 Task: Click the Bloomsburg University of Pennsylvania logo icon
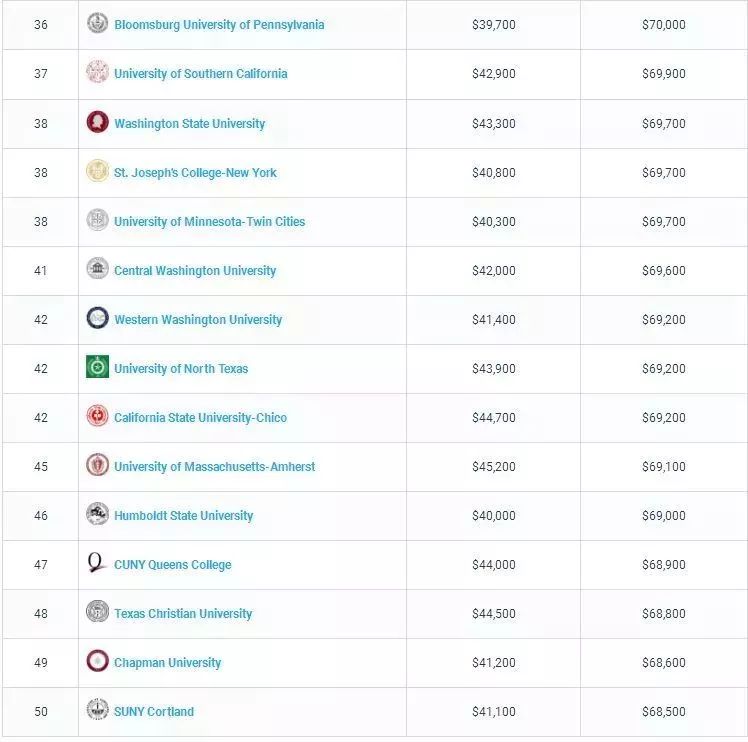(x=97, y=23)
